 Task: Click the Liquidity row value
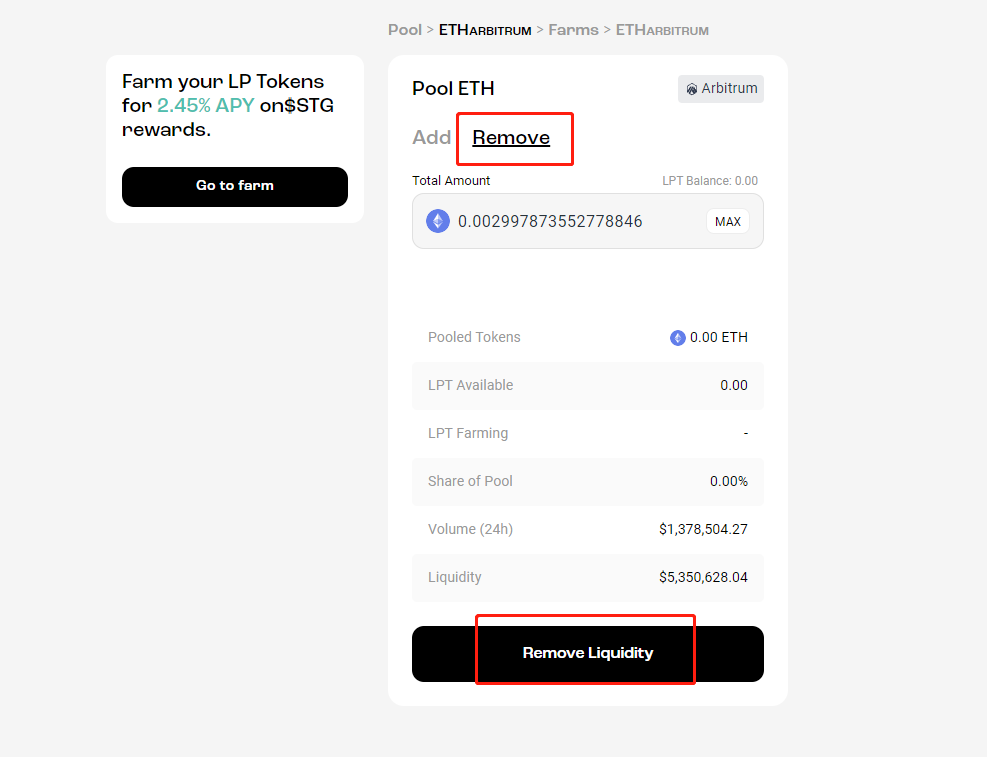(x=703, y=577)
